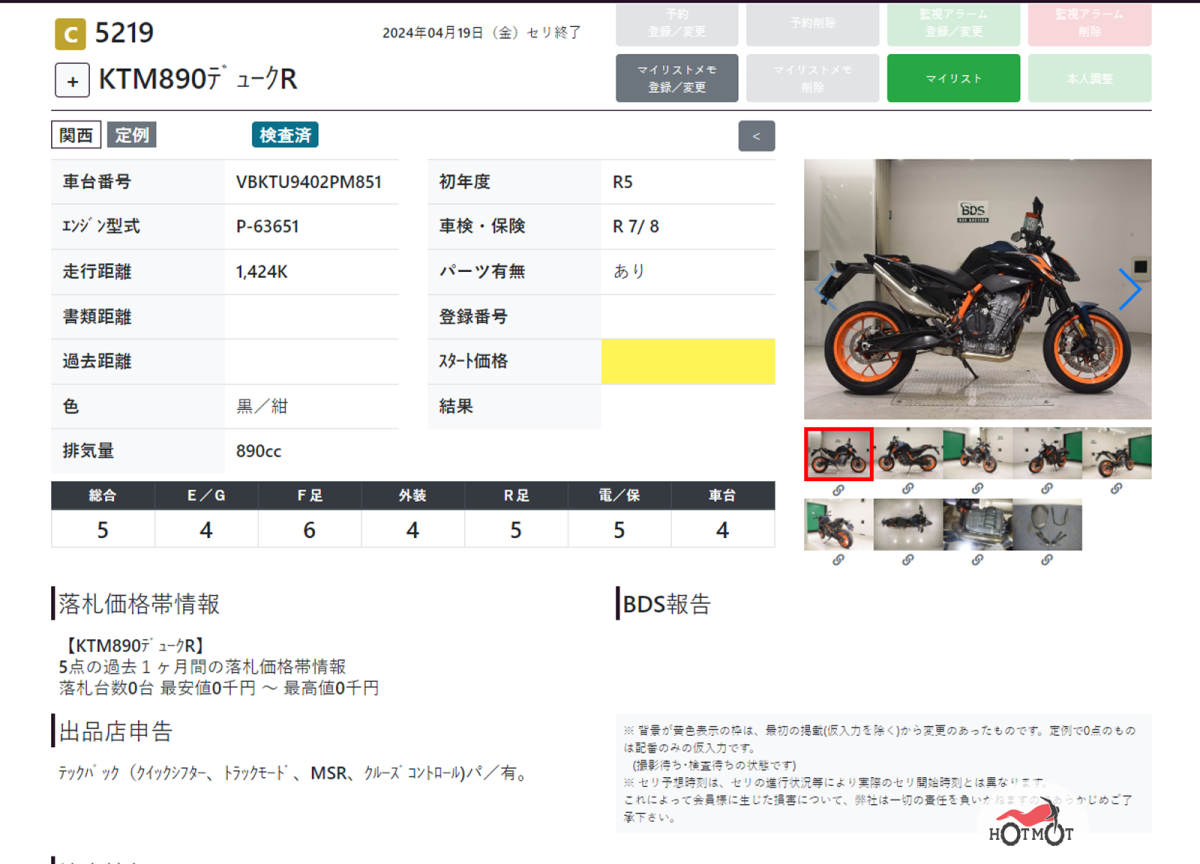Click chassis number VBKTU9402PM851
The height and width of the screenshot is (864, 1200).
[309, 182]
